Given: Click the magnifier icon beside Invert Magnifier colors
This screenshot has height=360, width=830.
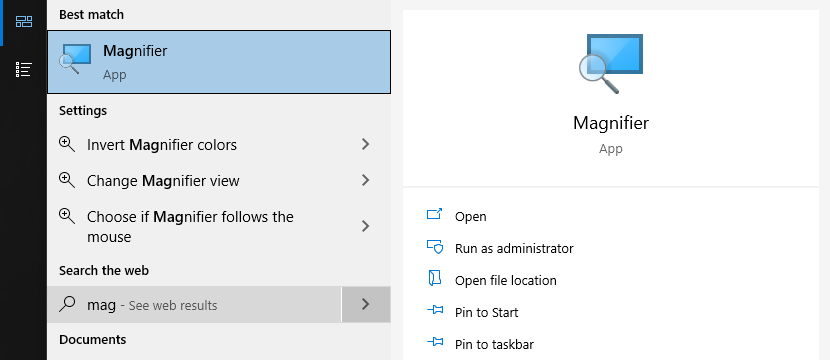Looking at the screenshot, I should [67, 144].
